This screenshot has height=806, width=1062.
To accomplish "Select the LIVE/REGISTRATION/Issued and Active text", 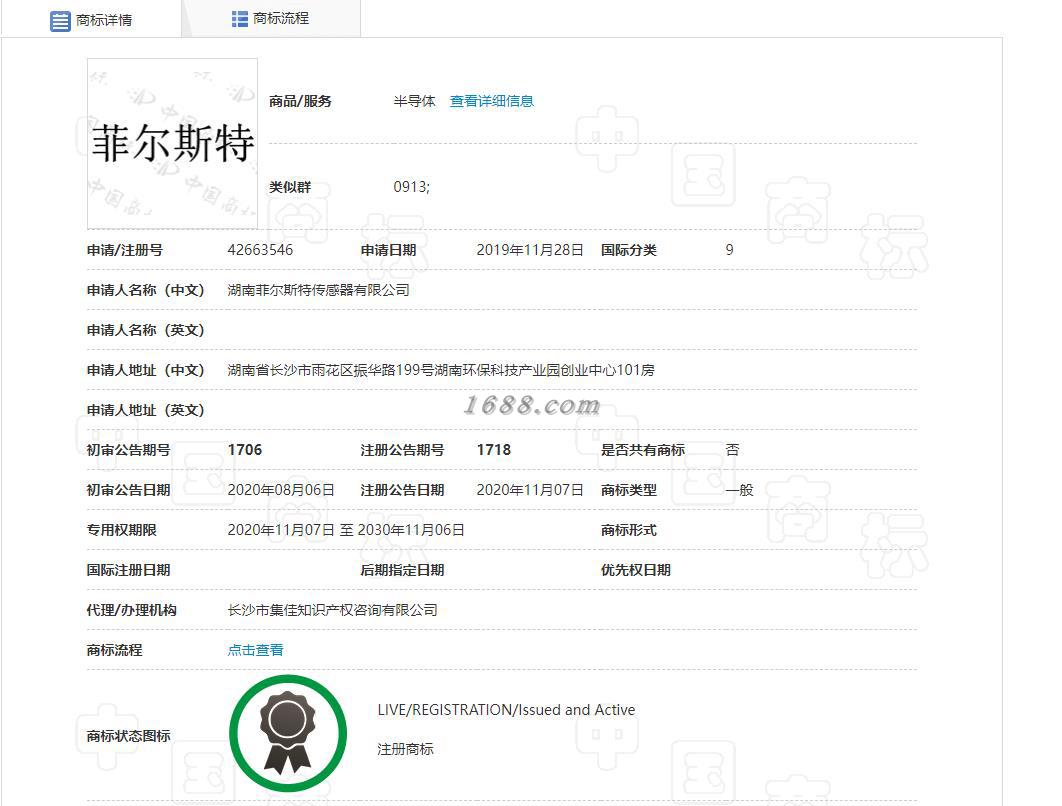I will [506, 710].
